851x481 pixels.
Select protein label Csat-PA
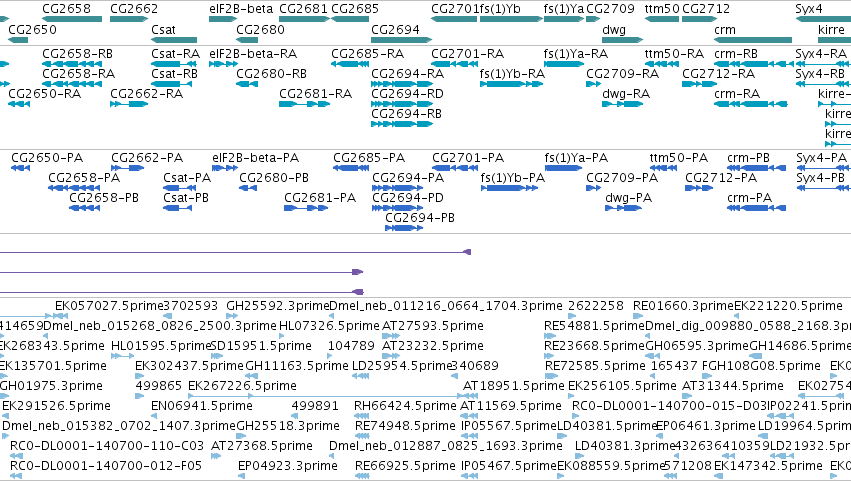tap(187, 178)
